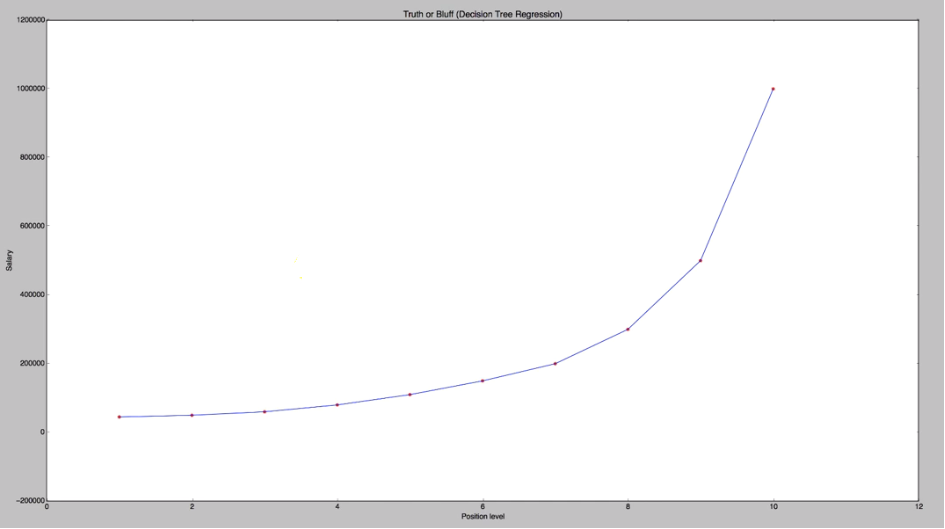Select the red marker at position level 3
945x529 pixels.
click(264, 411)
